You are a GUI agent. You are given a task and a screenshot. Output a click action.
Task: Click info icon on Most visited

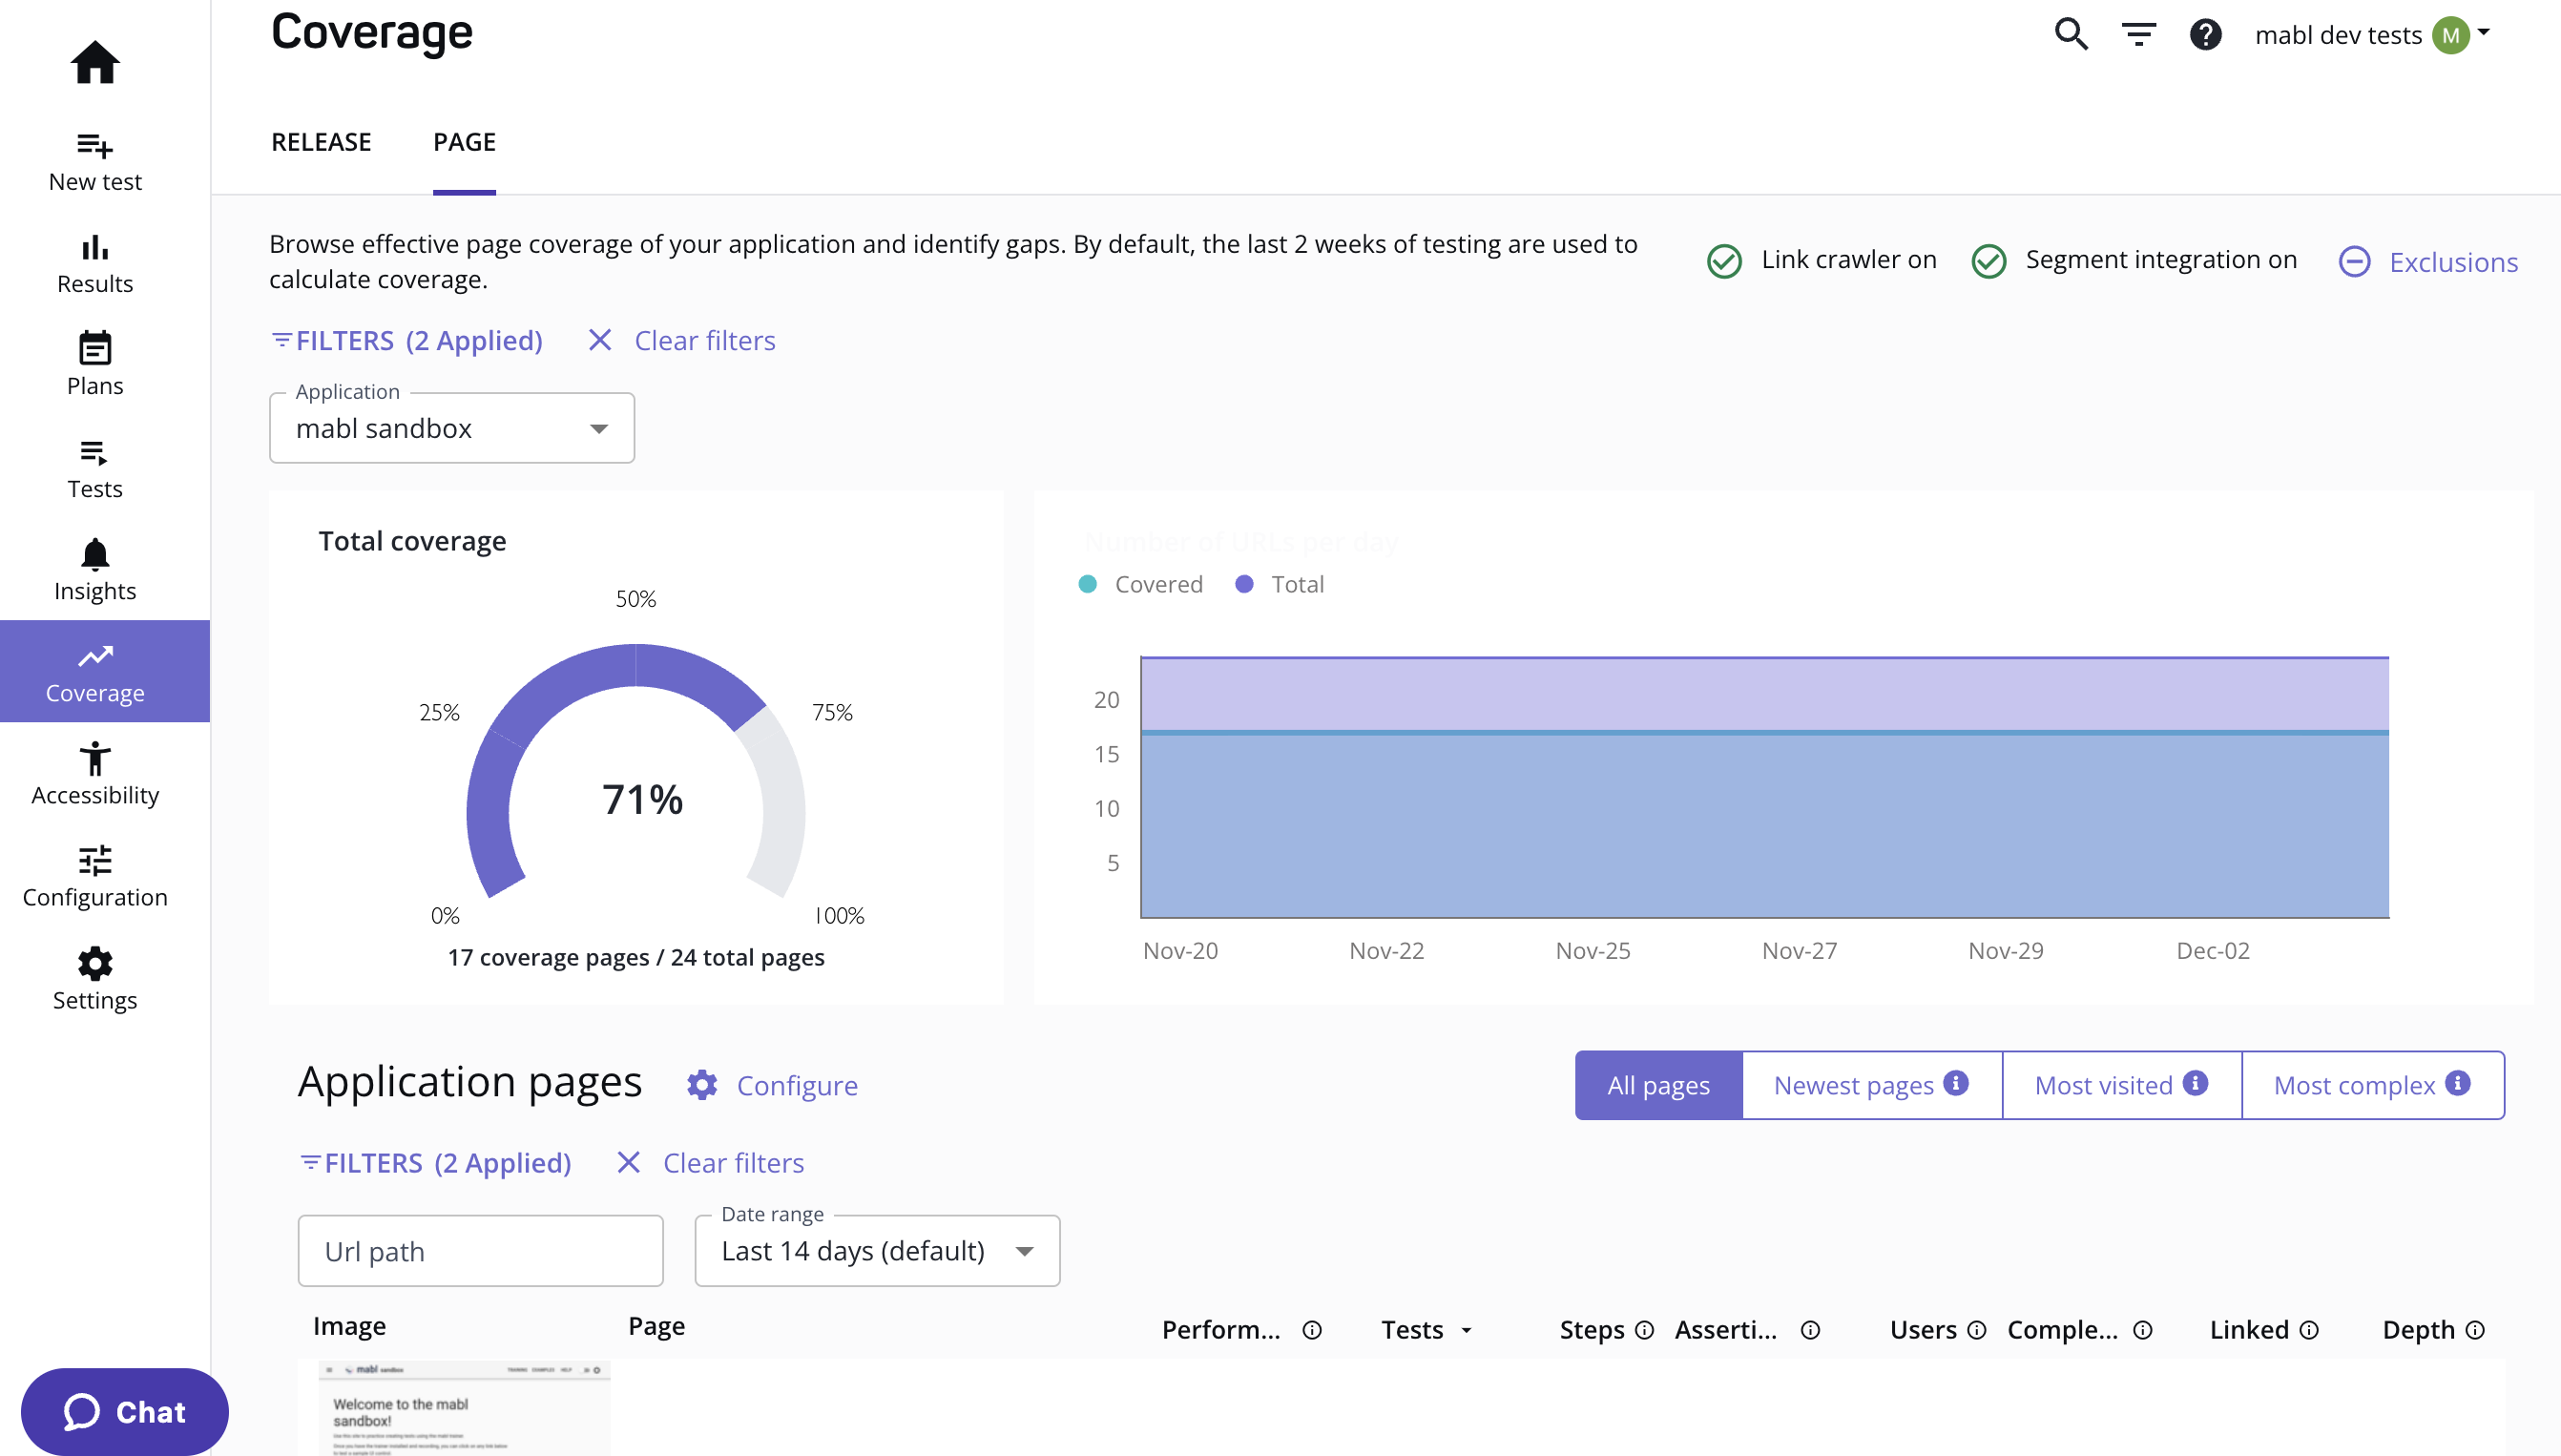tap(2195, 1083)
